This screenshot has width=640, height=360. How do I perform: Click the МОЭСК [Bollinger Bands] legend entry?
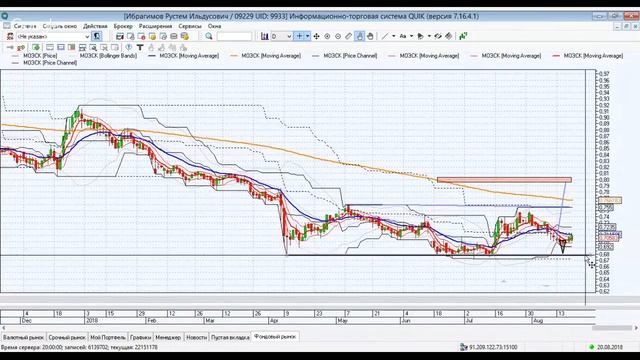(108, 56)
